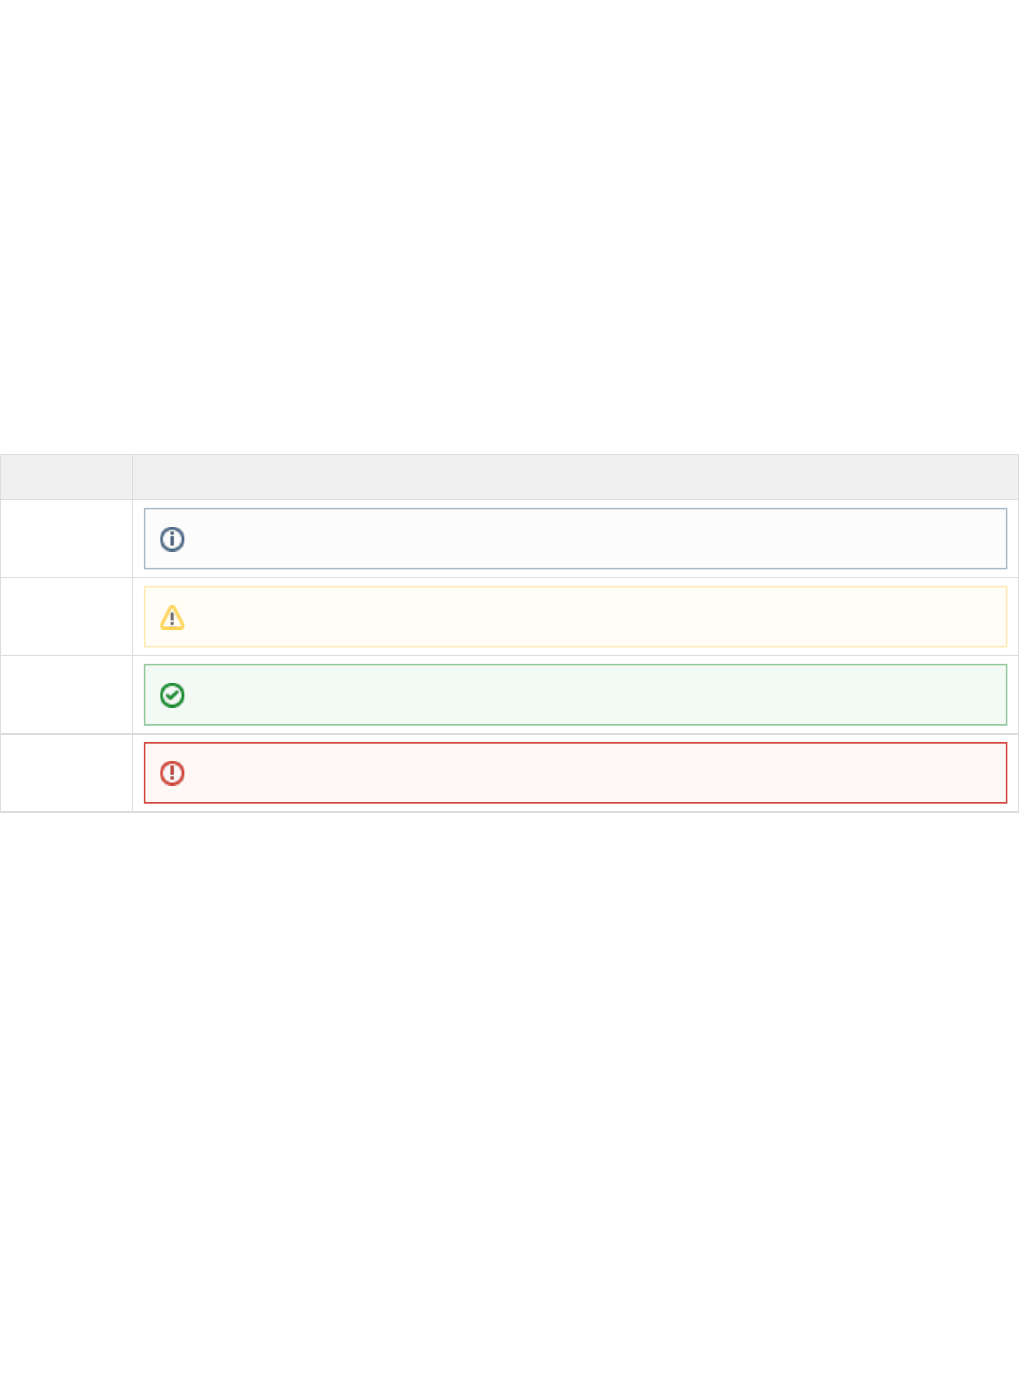Click the empty first-column cell beside info panel
Viewport: 1032px width, 1392px height.
[66, 539]
